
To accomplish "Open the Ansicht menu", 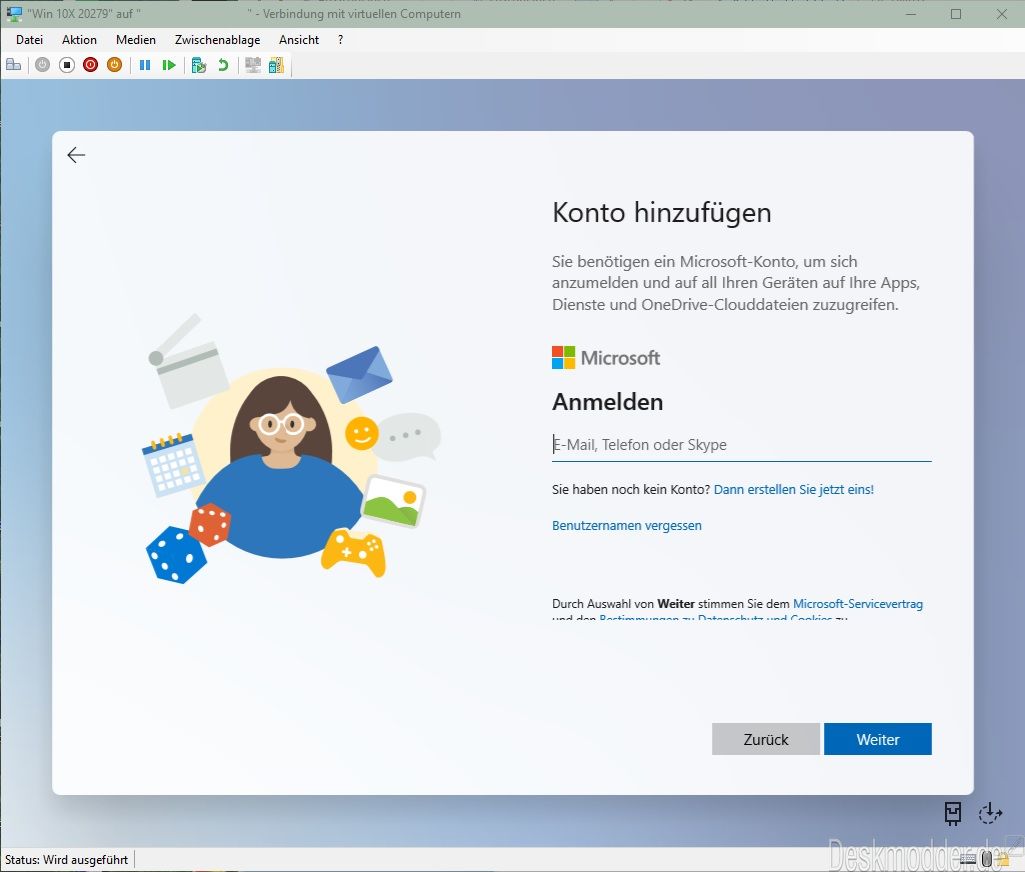I will (x=299, y=40).
